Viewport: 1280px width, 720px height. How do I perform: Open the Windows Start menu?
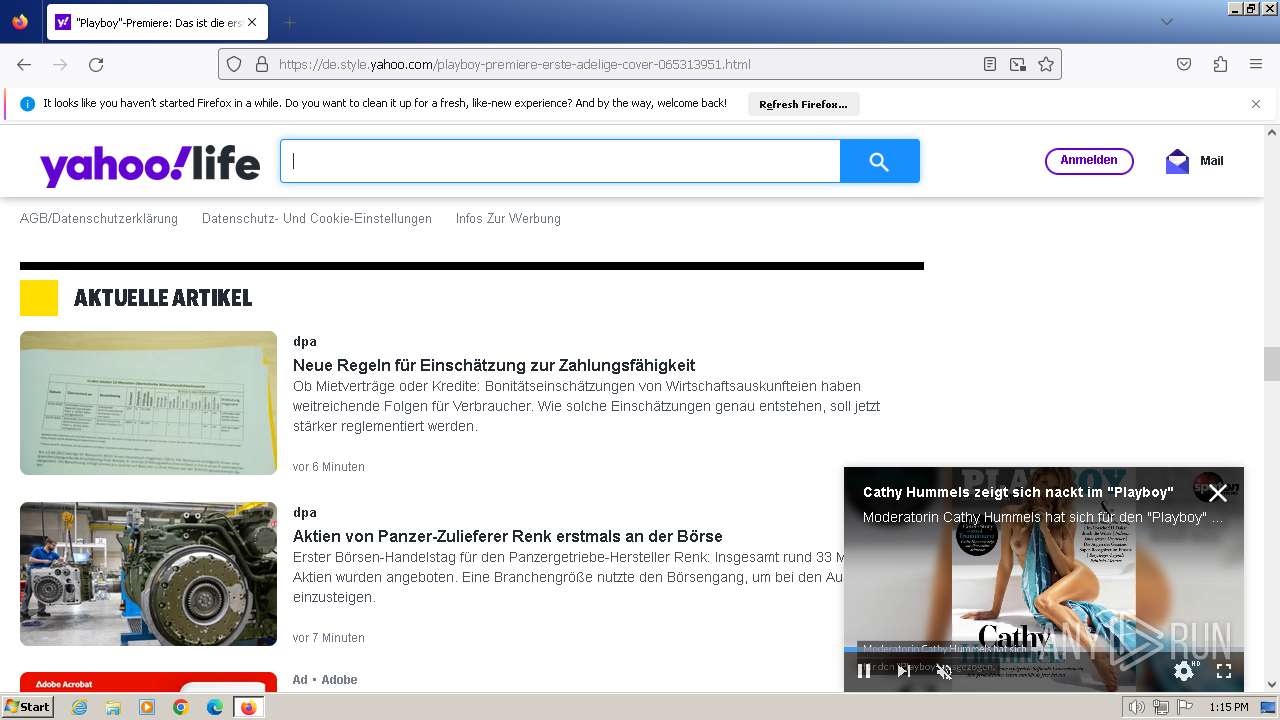click(28, 707)
